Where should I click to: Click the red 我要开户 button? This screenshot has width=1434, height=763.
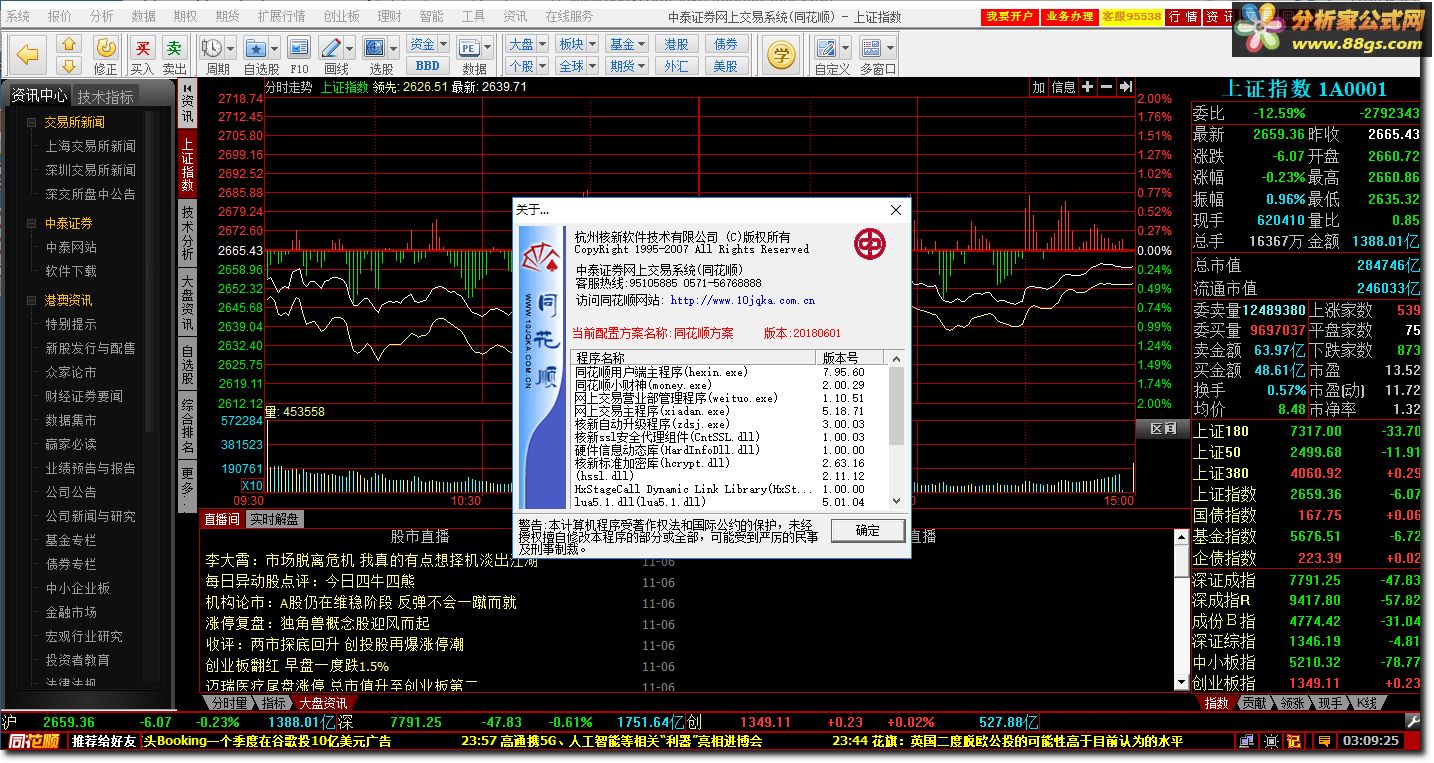pyautogui.click(x=1009, y=17)
